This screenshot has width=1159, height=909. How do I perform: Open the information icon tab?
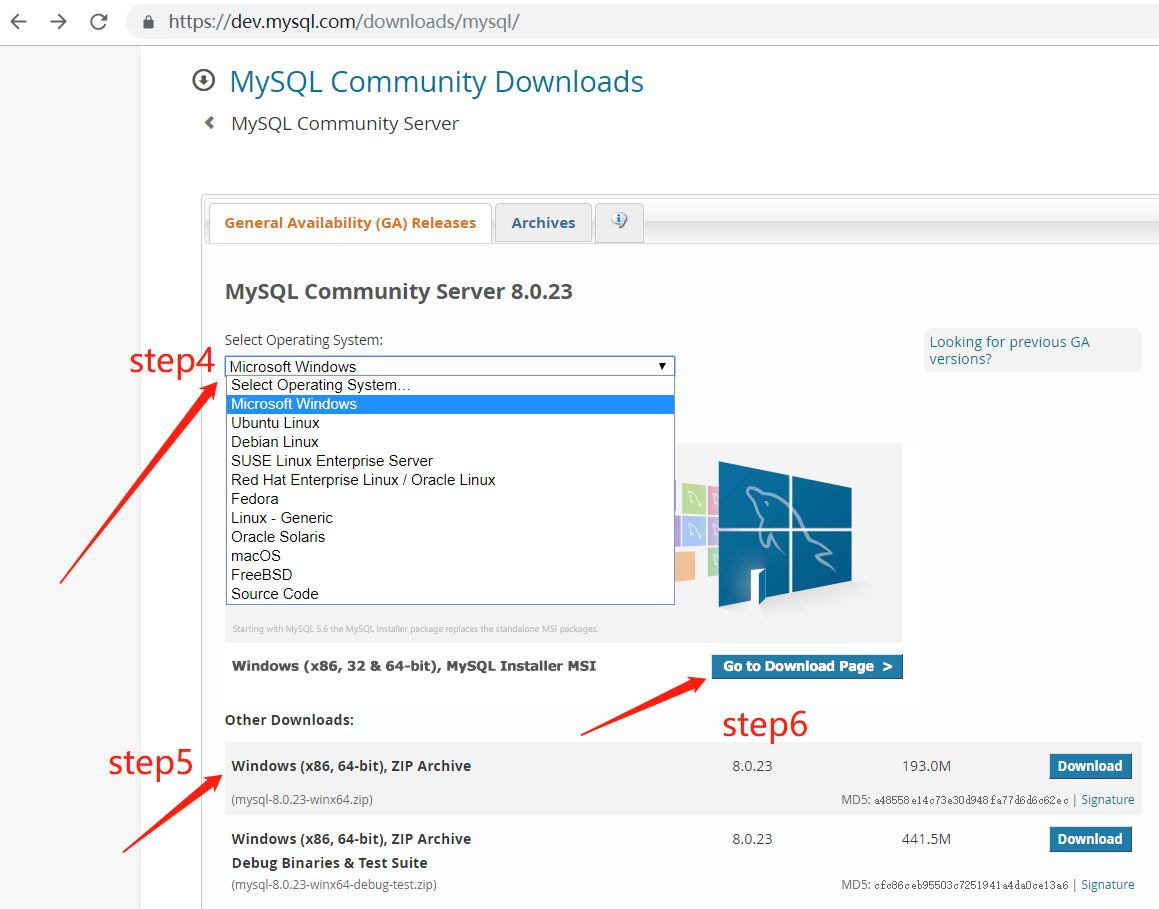coord(619,221)
